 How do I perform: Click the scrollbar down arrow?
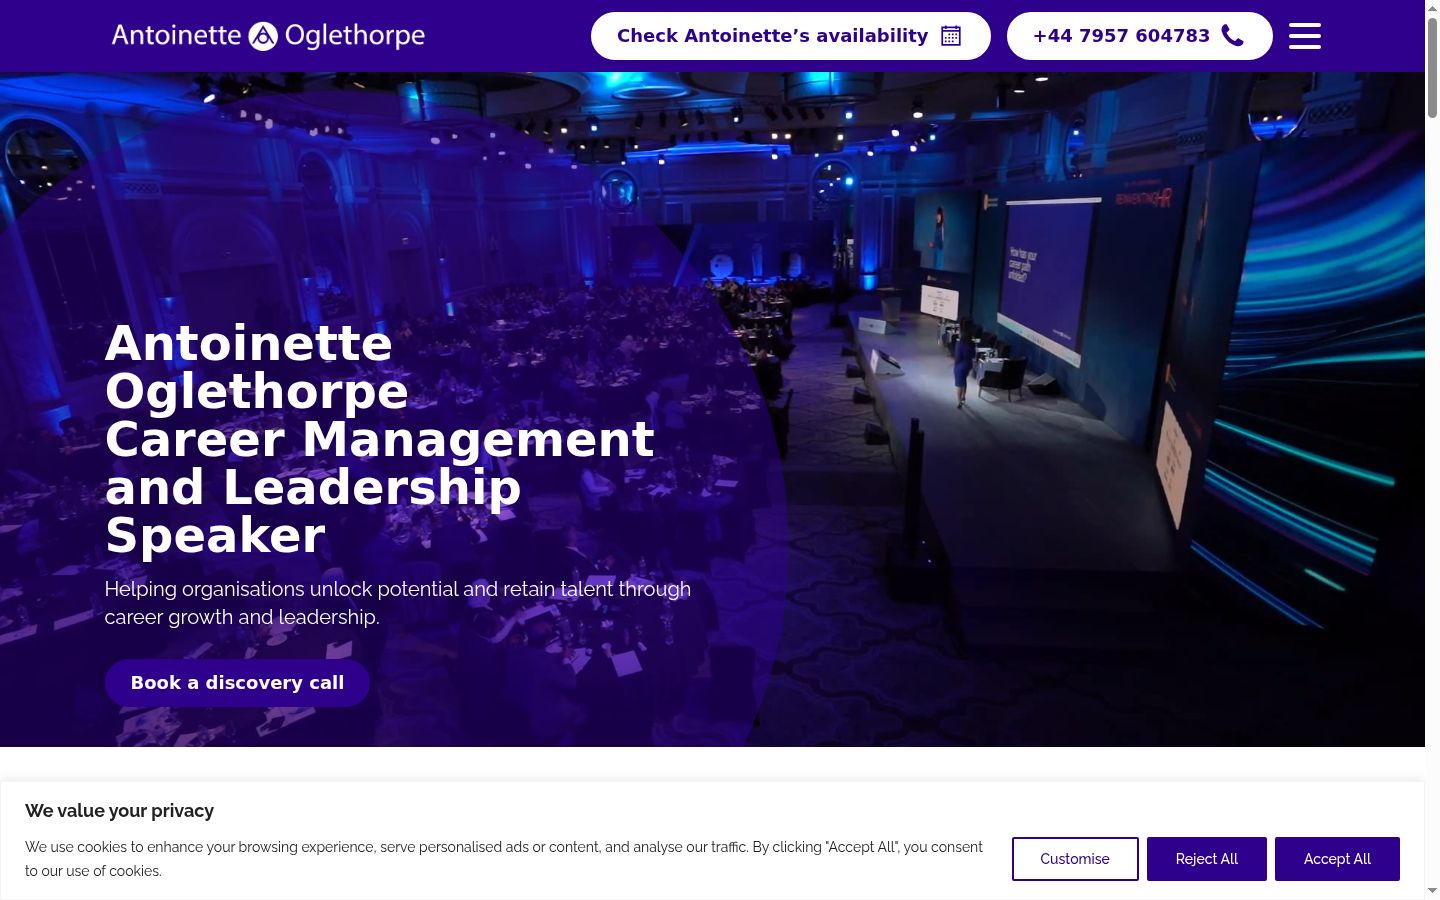1432,891
